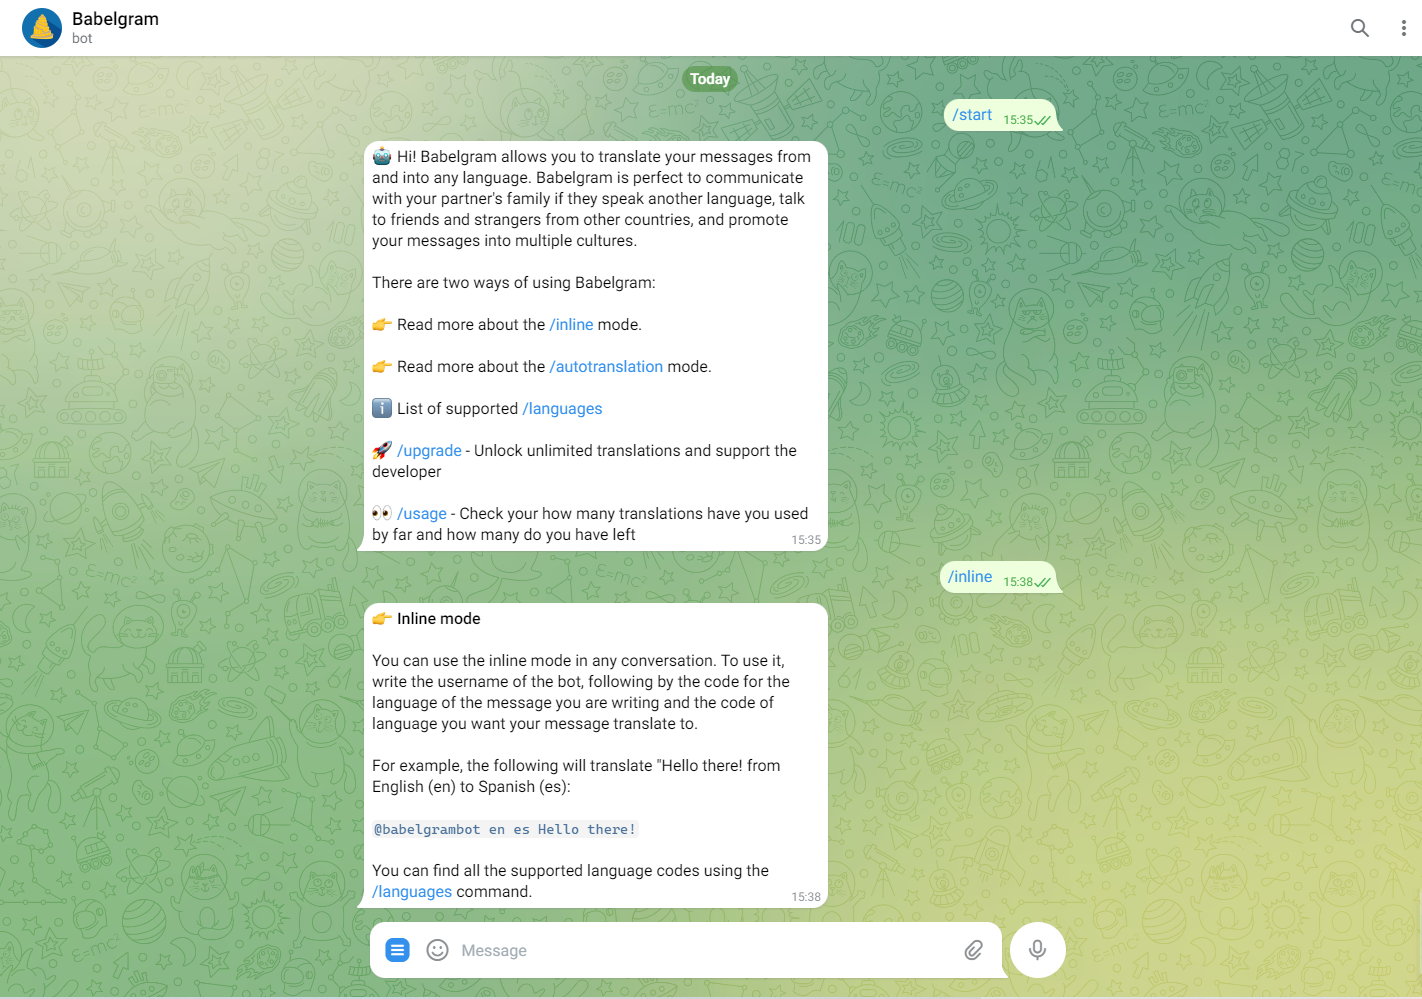Click the Today date badge

[x=710, y=78]
